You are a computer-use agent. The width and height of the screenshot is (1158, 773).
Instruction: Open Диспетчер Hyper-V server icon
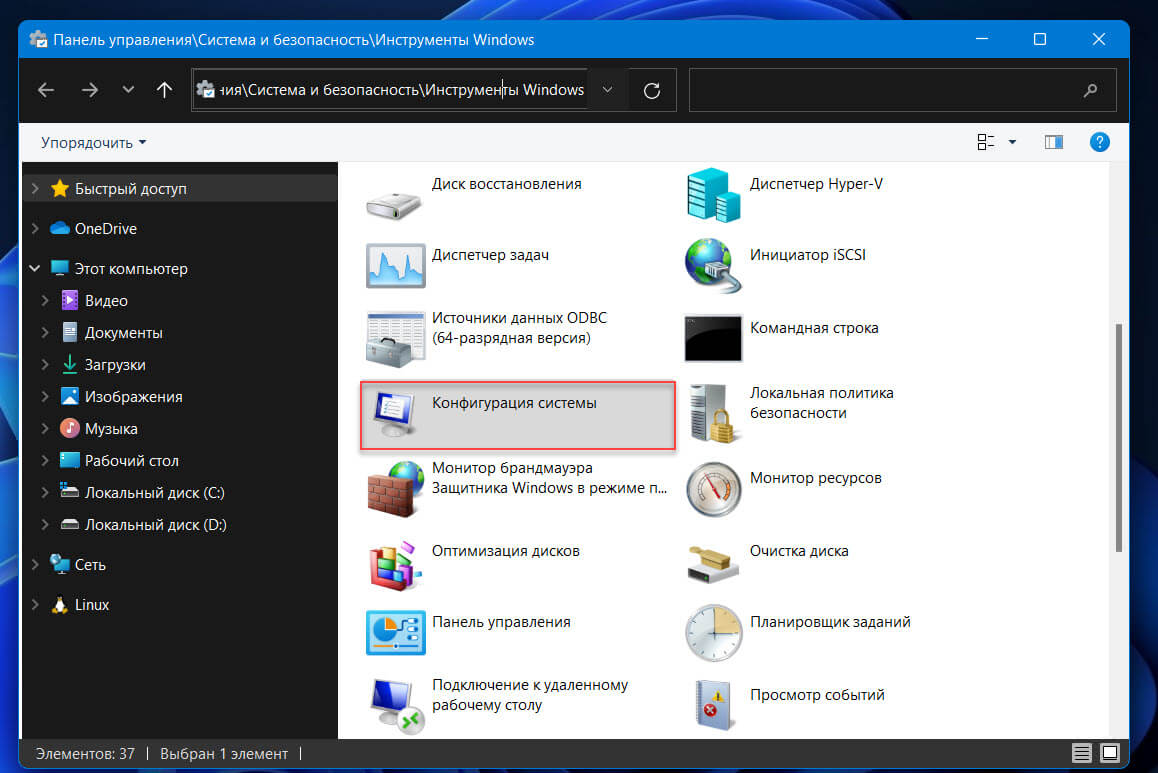pos(713,195)
